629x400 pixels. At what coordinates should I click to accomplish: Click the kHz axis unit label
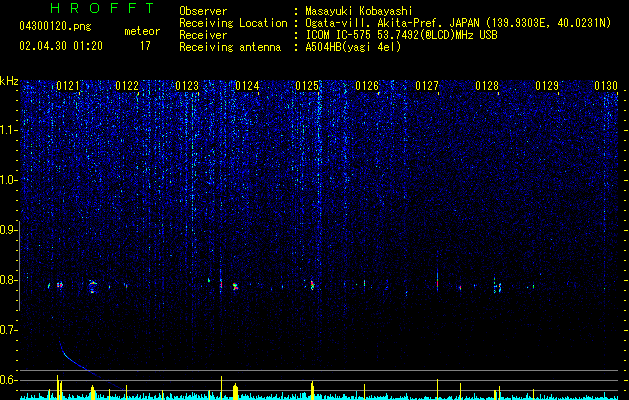(9, 81)
